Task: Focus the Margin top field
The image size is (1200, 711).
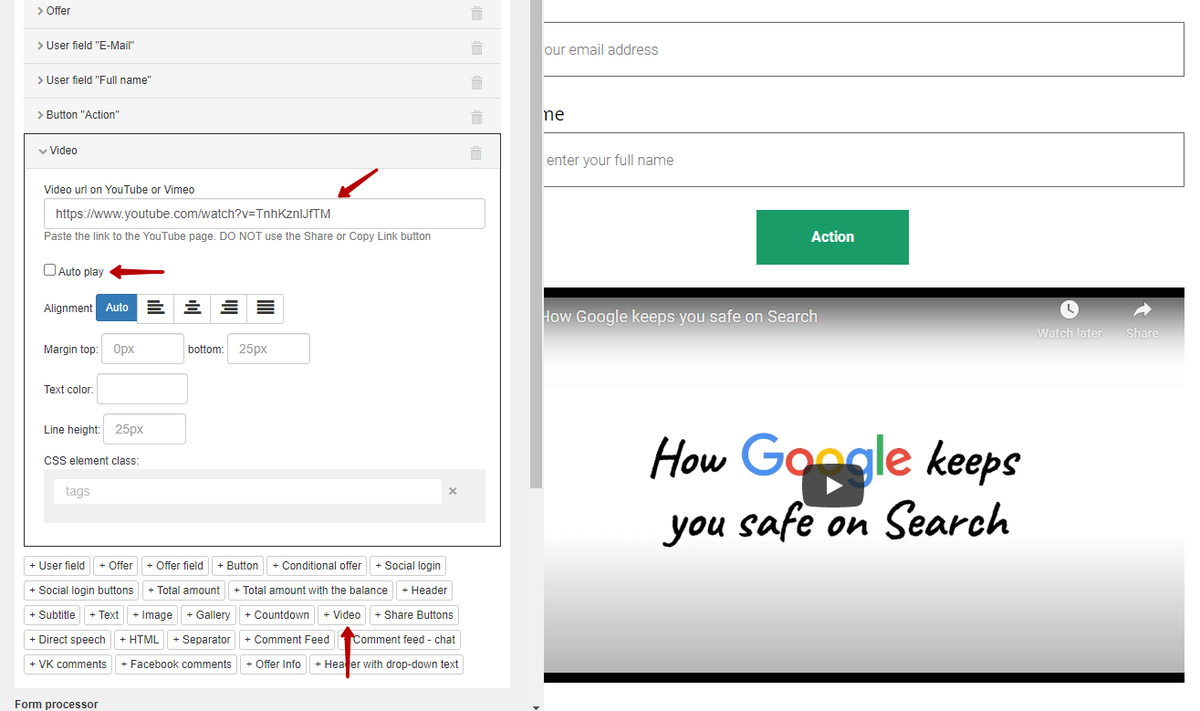Action: 143,349
